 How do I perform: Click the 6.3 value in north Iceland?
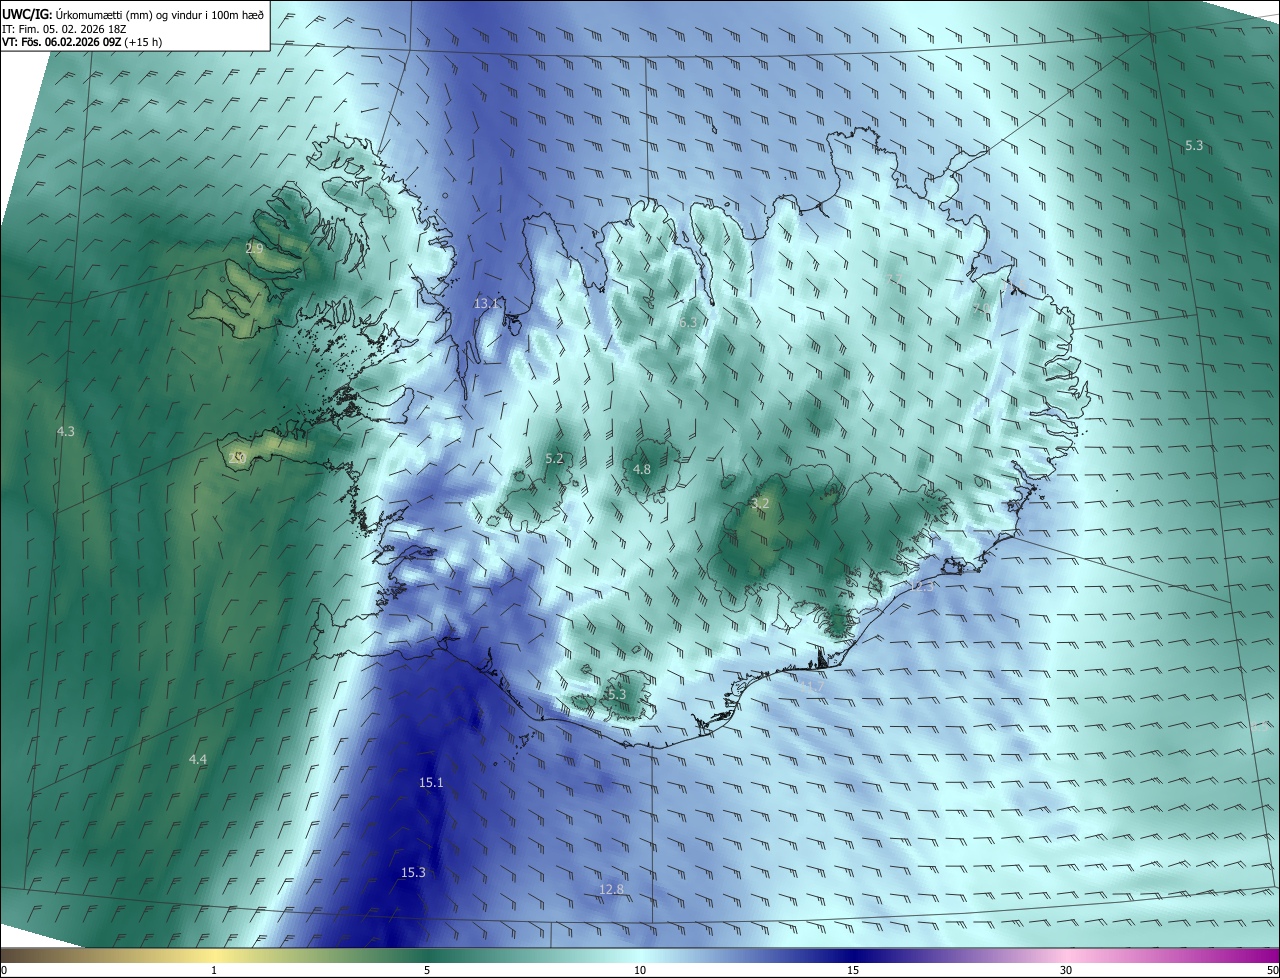(687, 323)
